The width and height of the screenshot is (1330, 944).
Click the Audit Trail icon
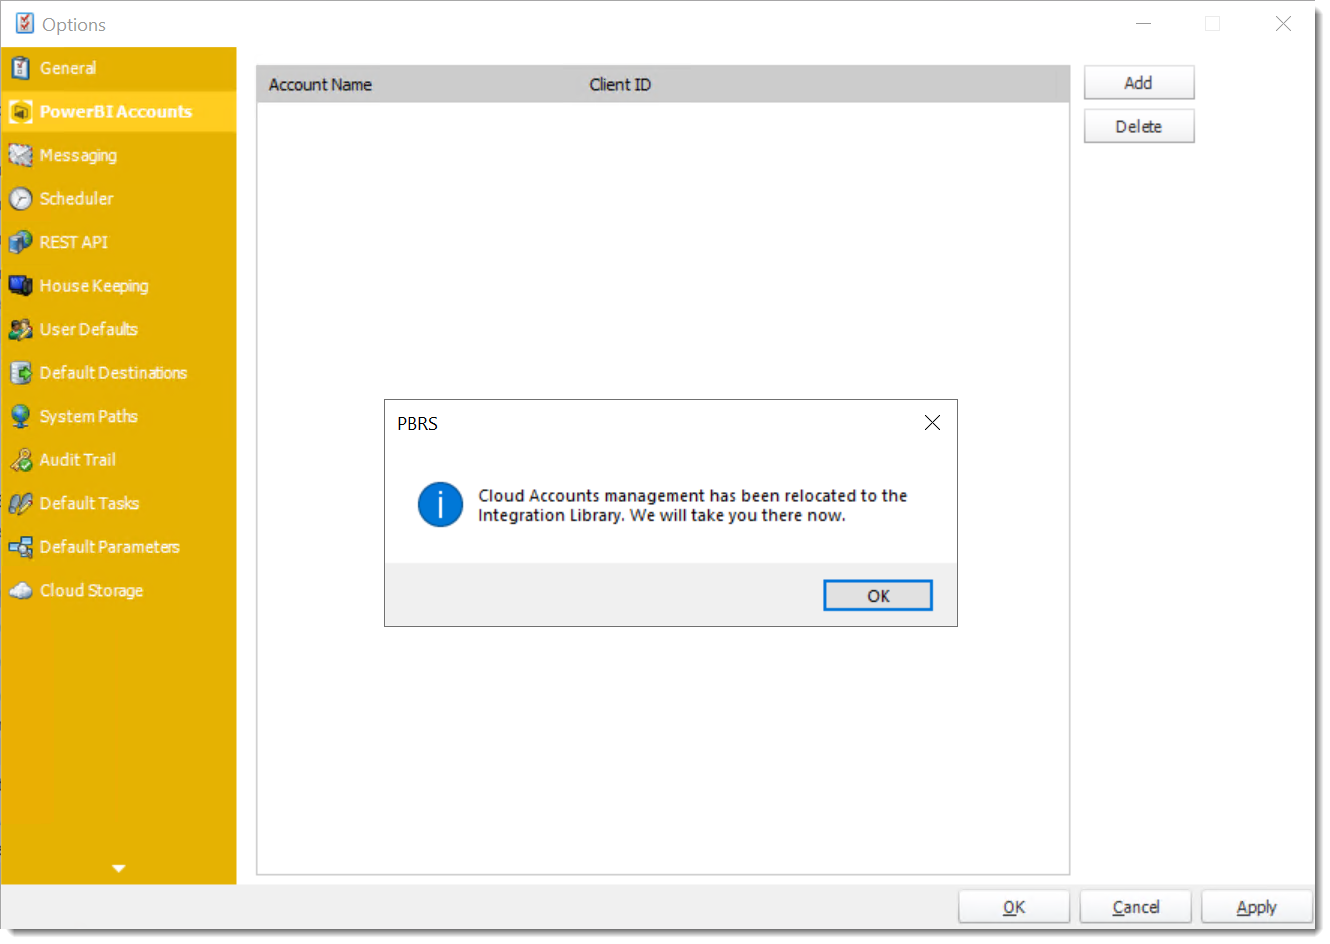pyautogui.click(x=22, y=459)
